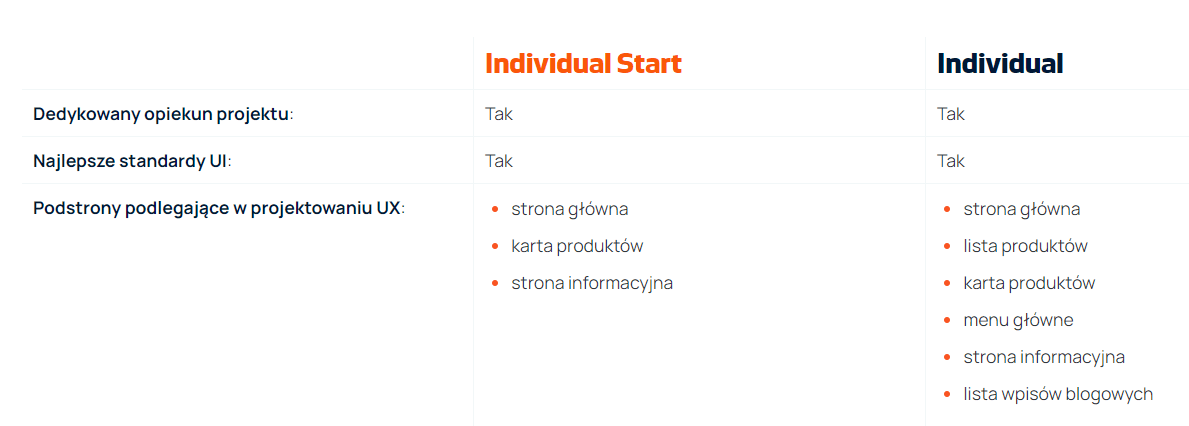Click Tak for Najlepsze standardy UI under Individual Start
This screenshot has width=1189, height=426.
tap(499, 161)
